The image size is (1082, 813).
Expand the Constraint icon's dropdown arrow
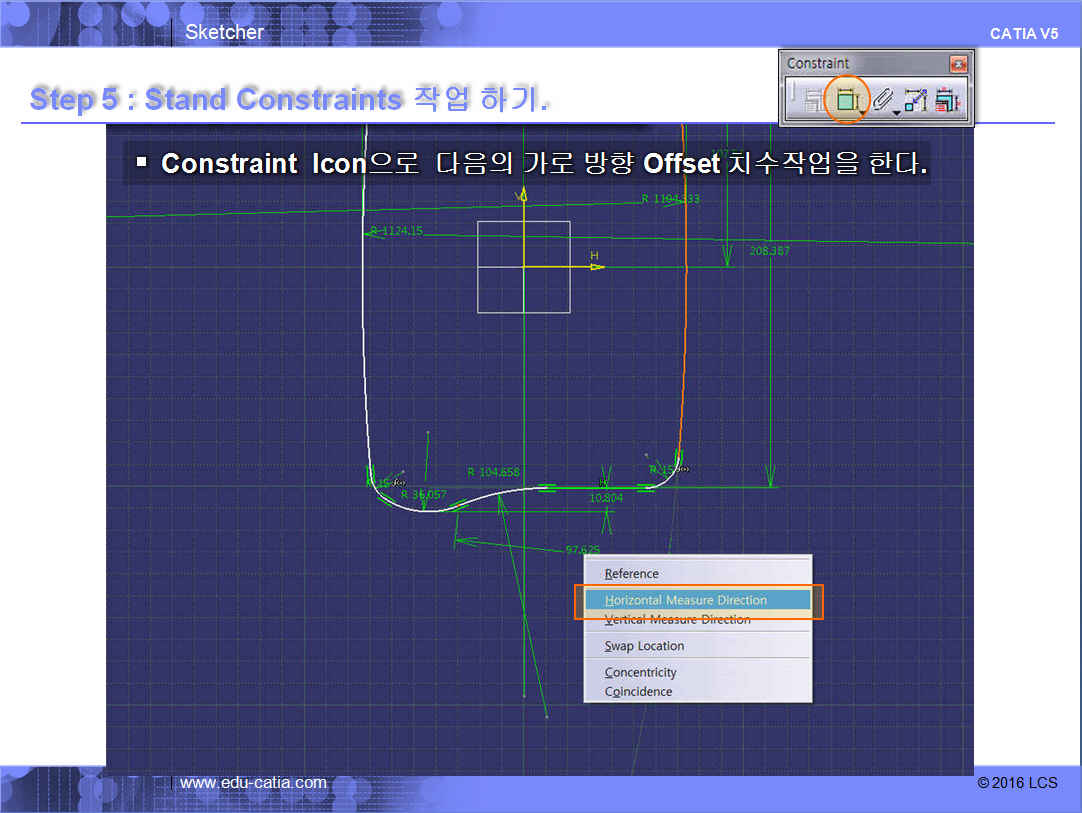(x=862, y=111)
